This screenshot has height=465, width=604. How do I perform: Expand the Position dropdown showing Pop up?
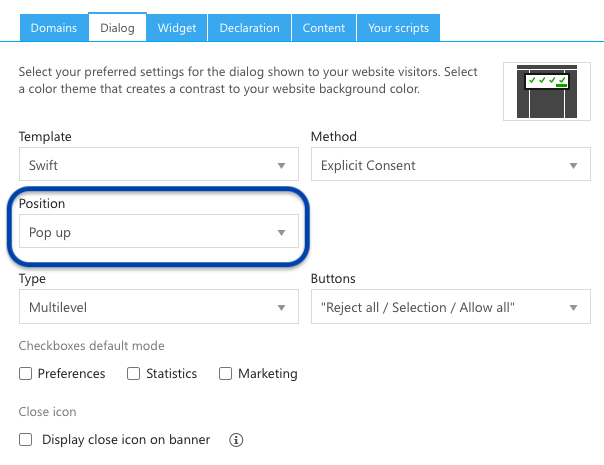(x=159, y=231)
